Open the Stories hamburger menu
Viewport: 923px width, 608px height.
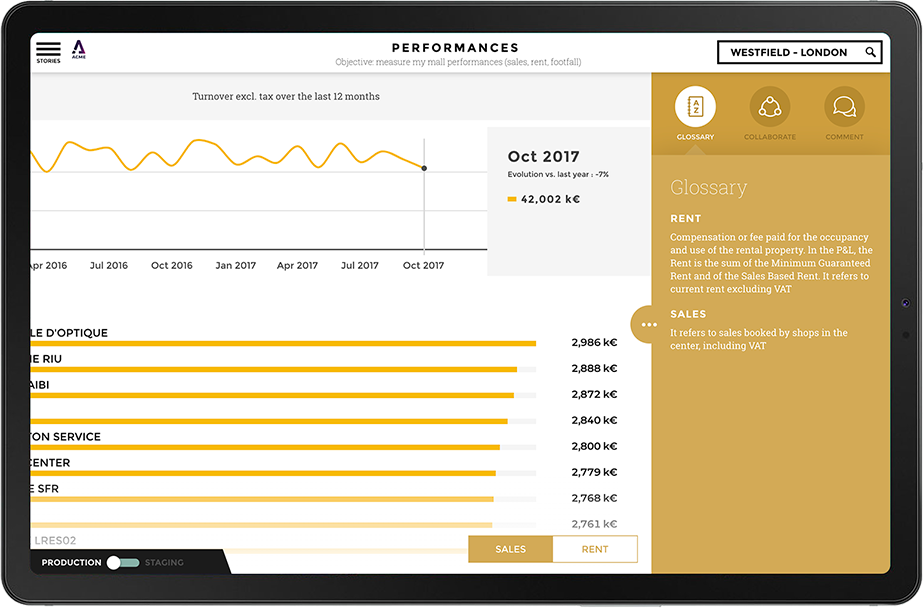pyautogui.click(x=48, y=52)
